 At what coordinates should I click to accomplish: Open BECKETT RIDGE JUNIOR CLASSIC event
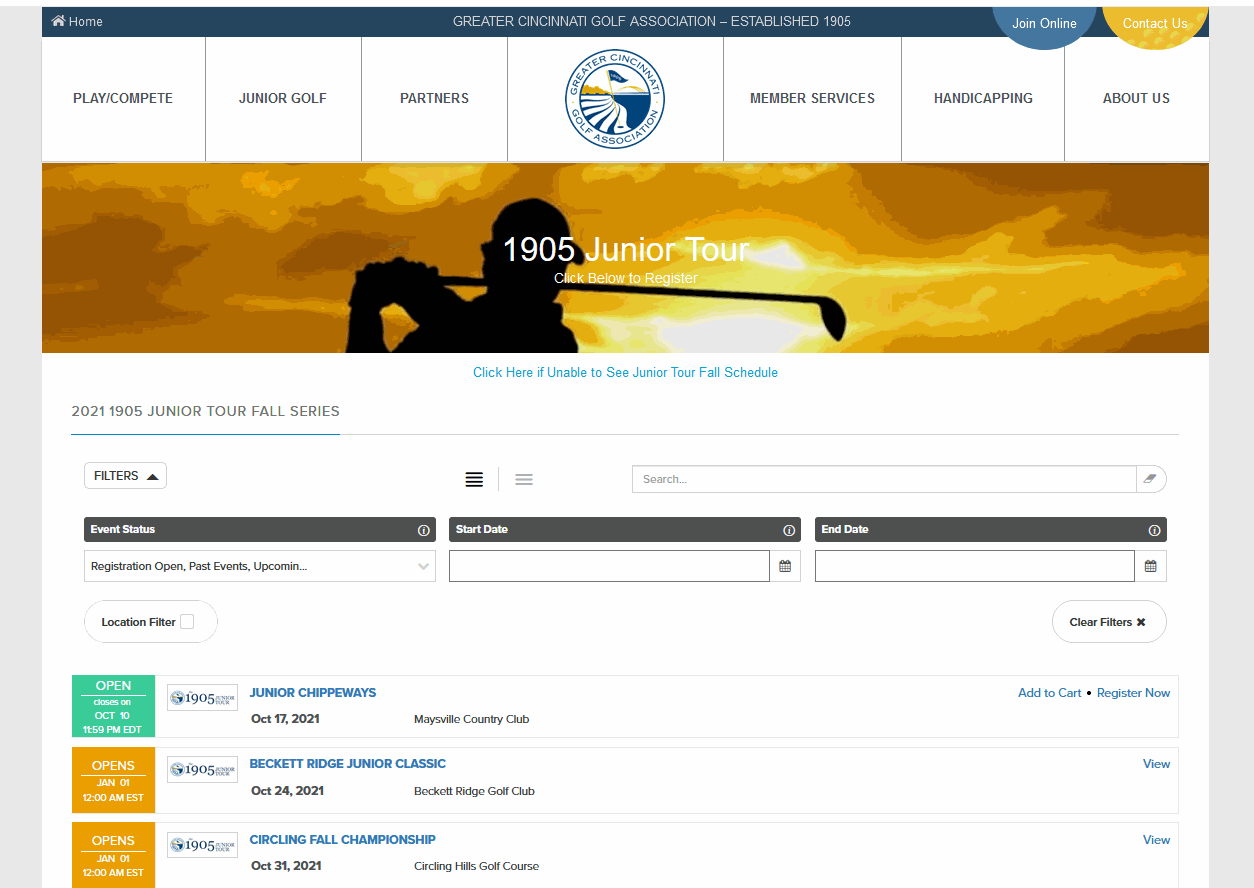coord(348,763)
